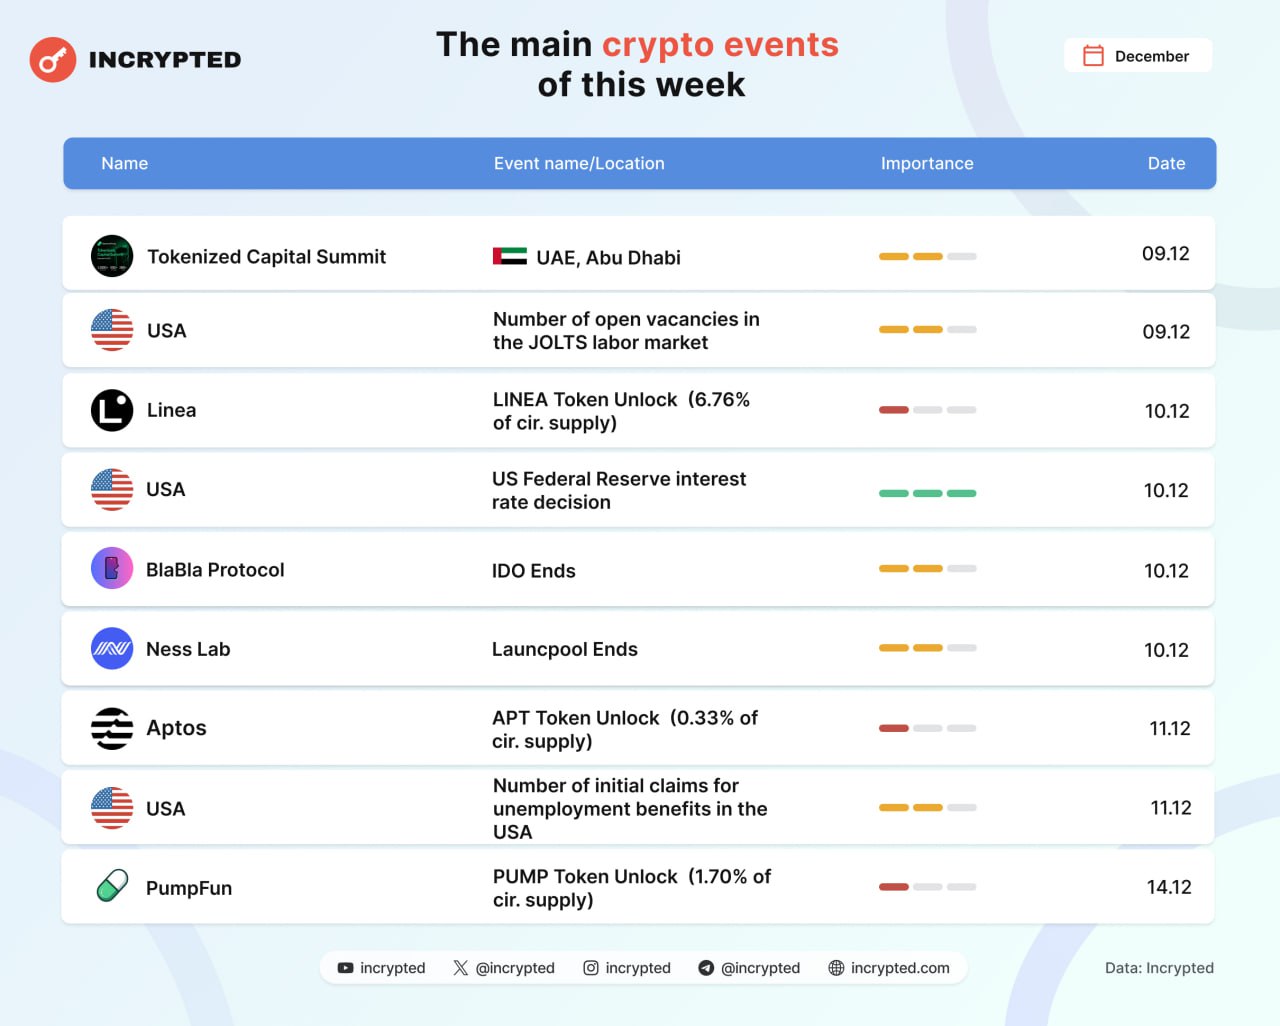
Task: Click the Aptos logo icon
Action: click(112, 728)
